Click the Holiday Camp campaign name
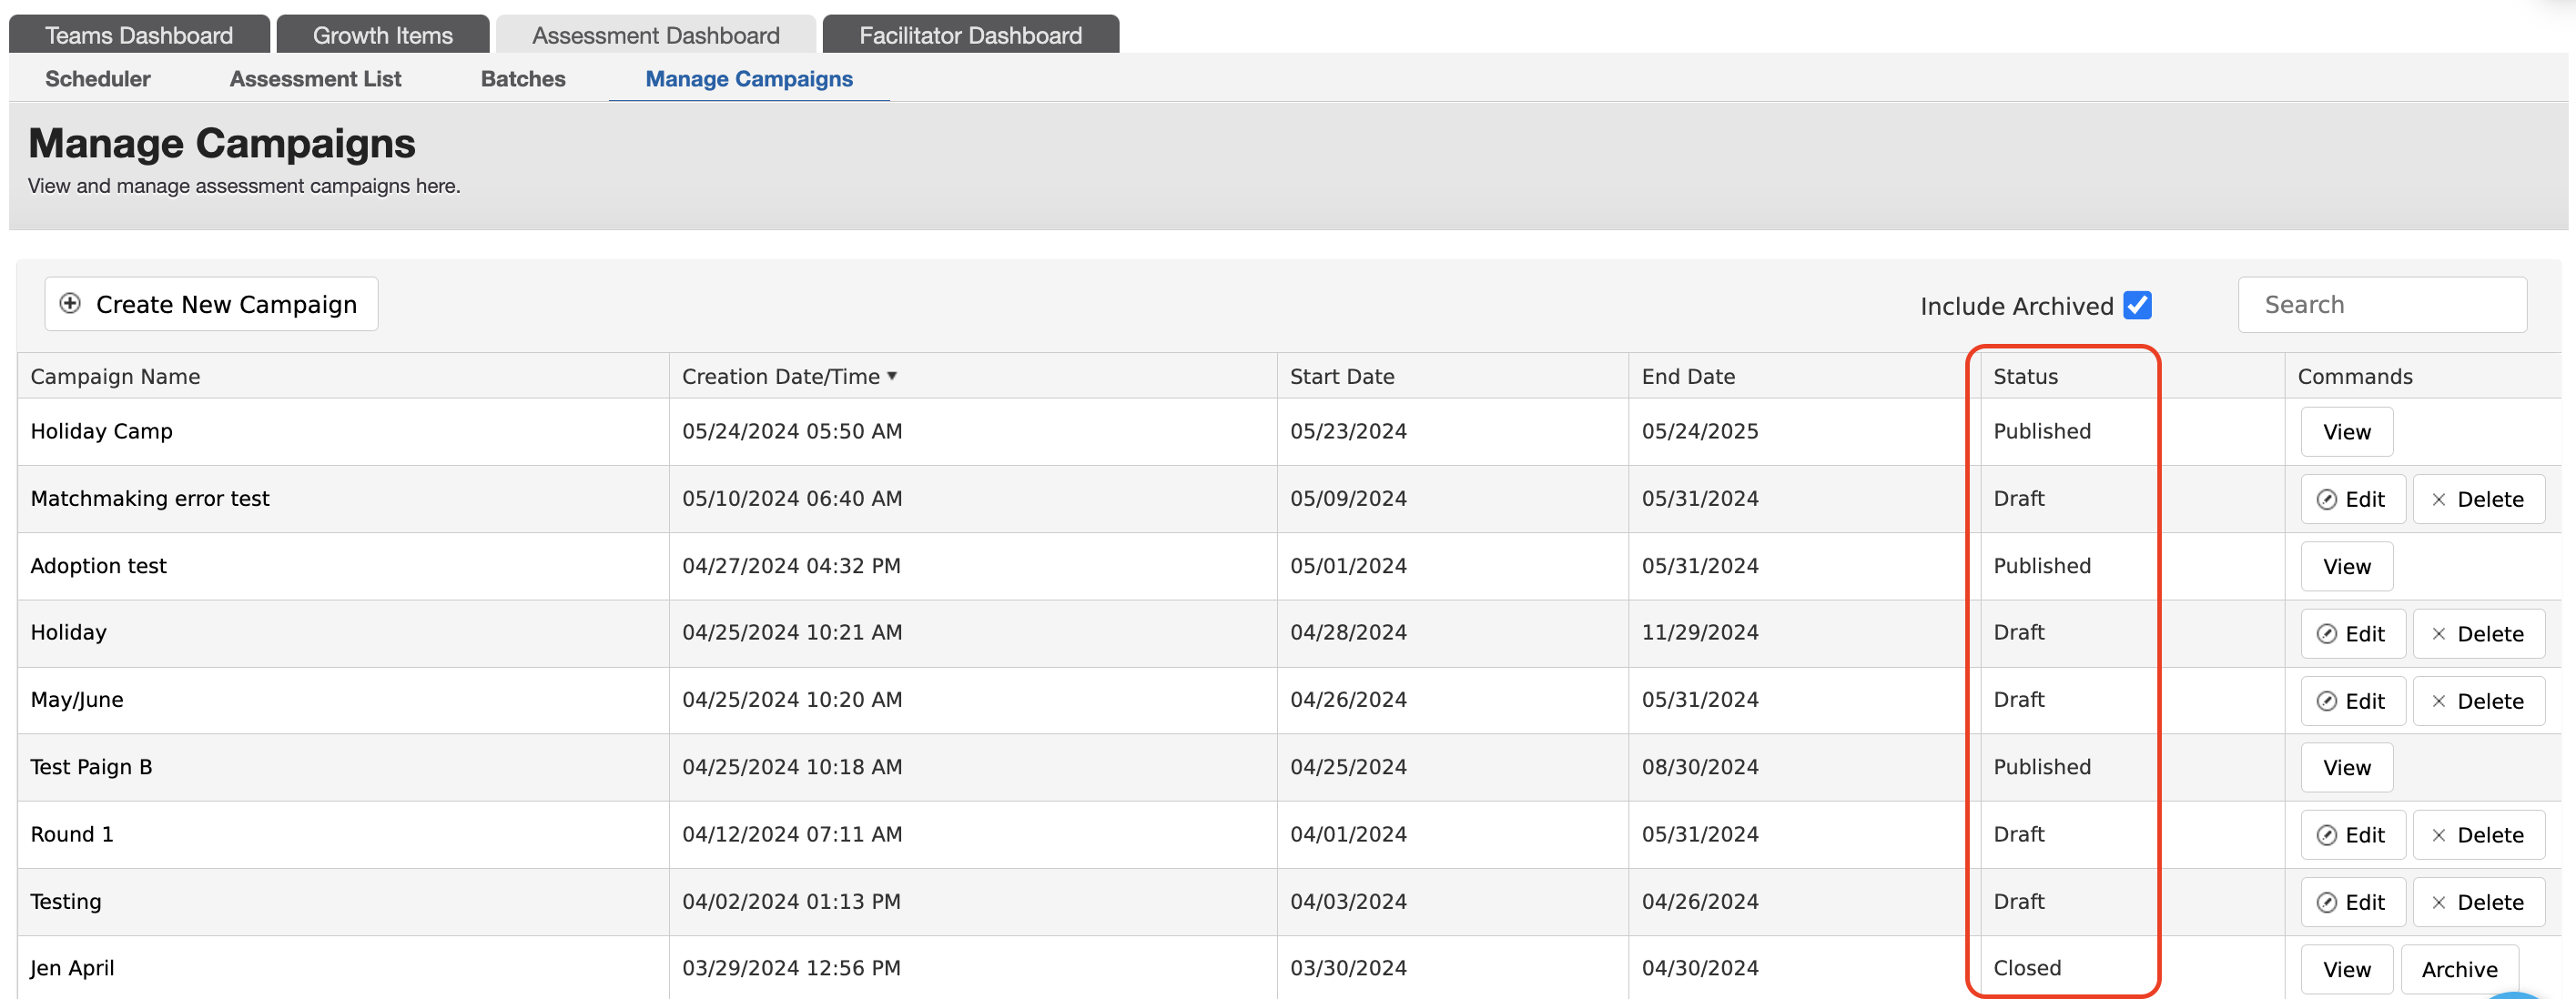Screen dimensions: 2576x999 [101, 431]
